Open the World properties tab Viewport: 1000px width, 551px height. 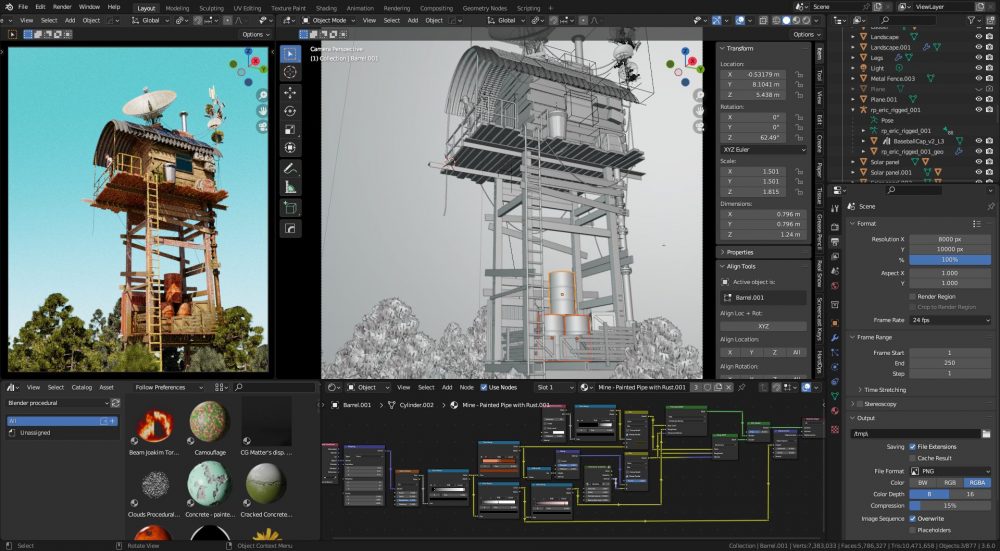pos(835,286)
